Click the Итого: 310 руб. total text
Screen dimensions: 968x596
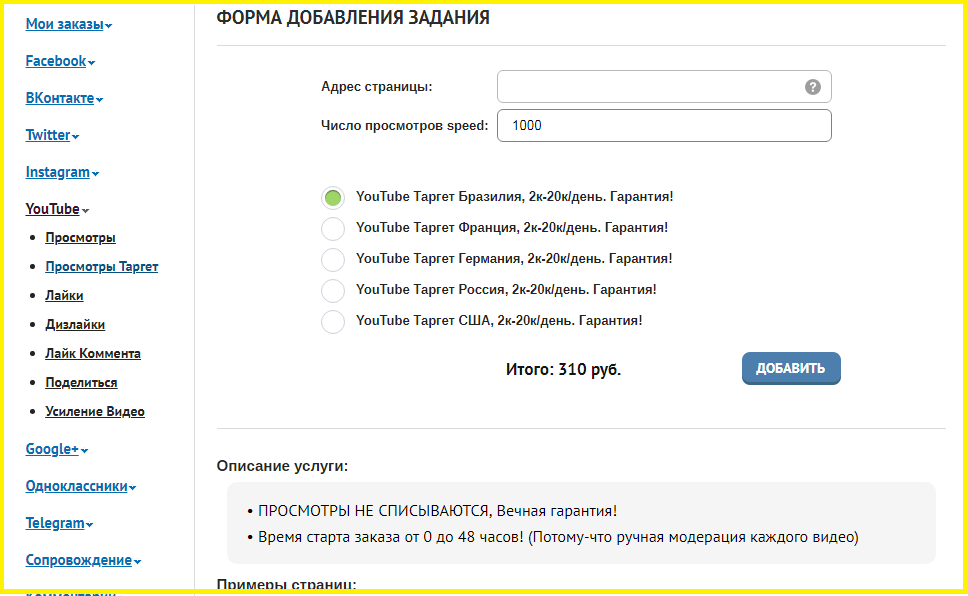[x=563, y=369]
